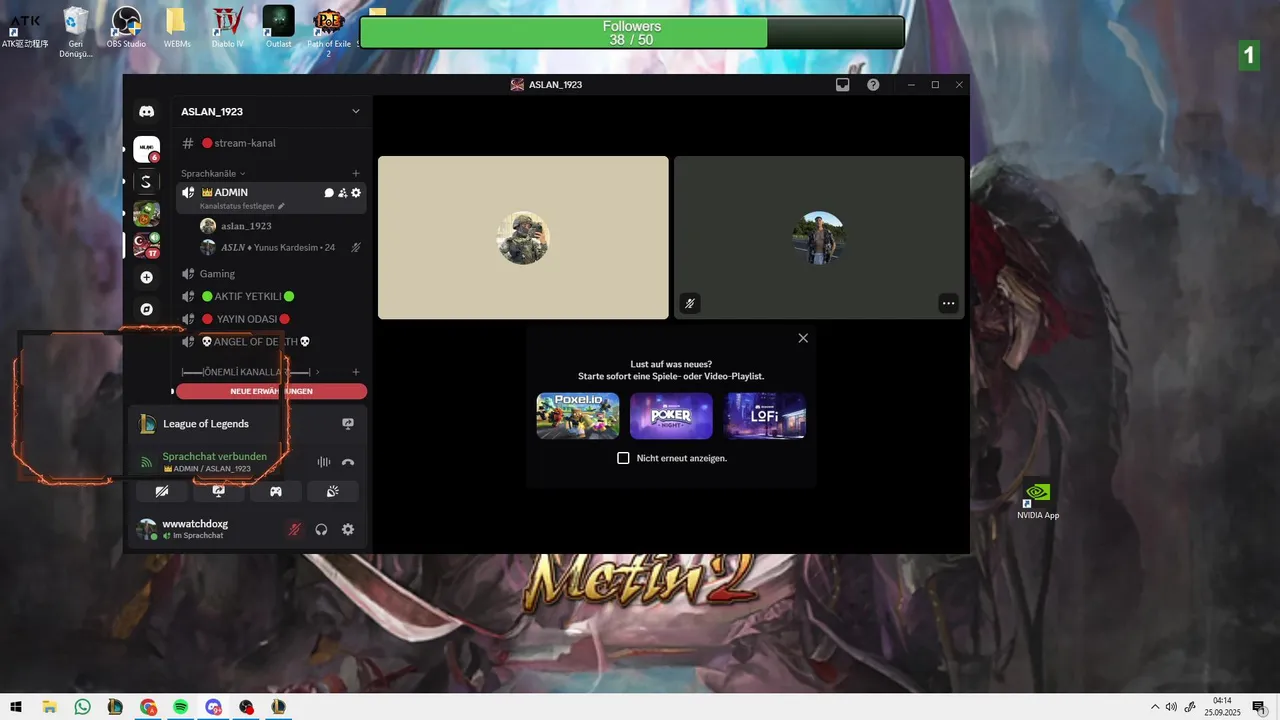Image resolution: width=1280 pixels, height=720 pixels.
Task: Click the help question mark icon
Action: coord(873,85)
